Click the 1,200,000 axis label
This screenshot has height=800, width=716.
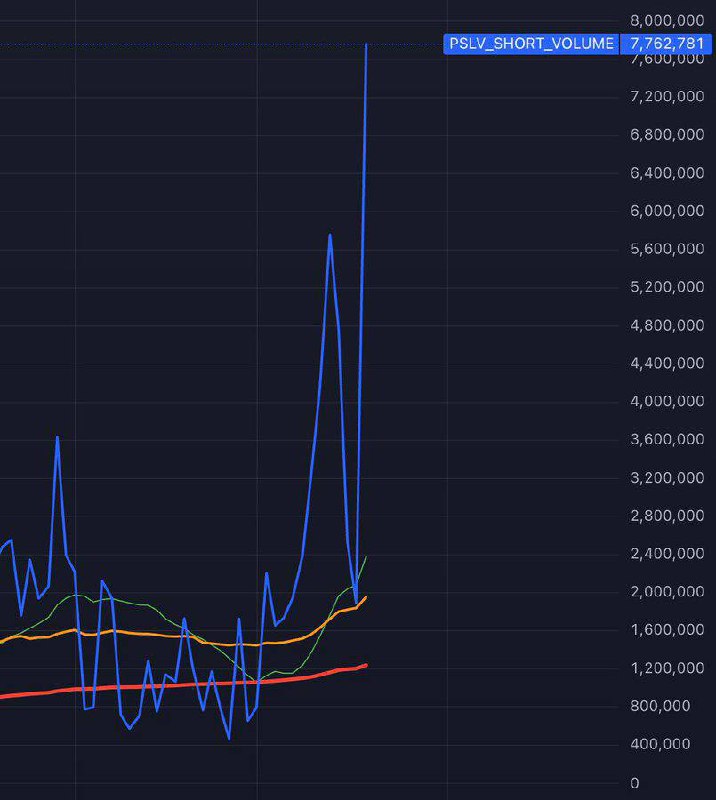pyautogui.click(x=667, y=668)
